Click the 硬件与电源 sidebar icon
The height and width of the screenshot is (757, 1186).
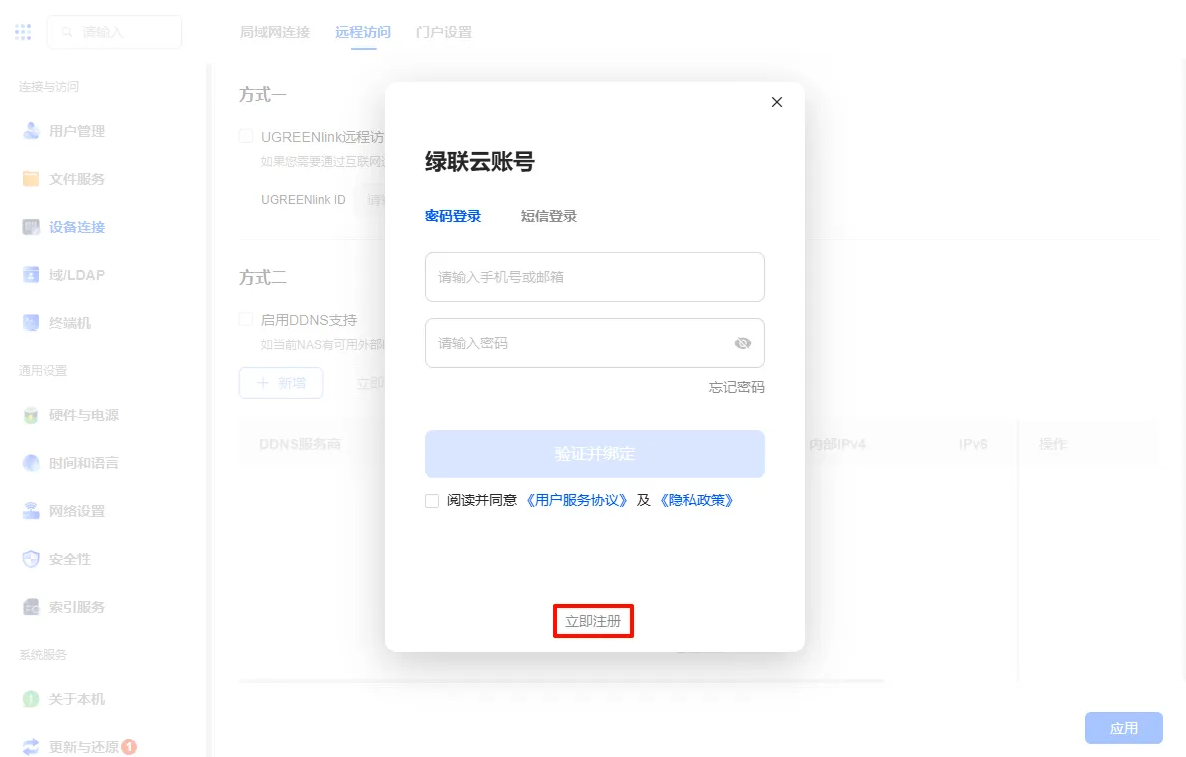click(x=31, y=415)
